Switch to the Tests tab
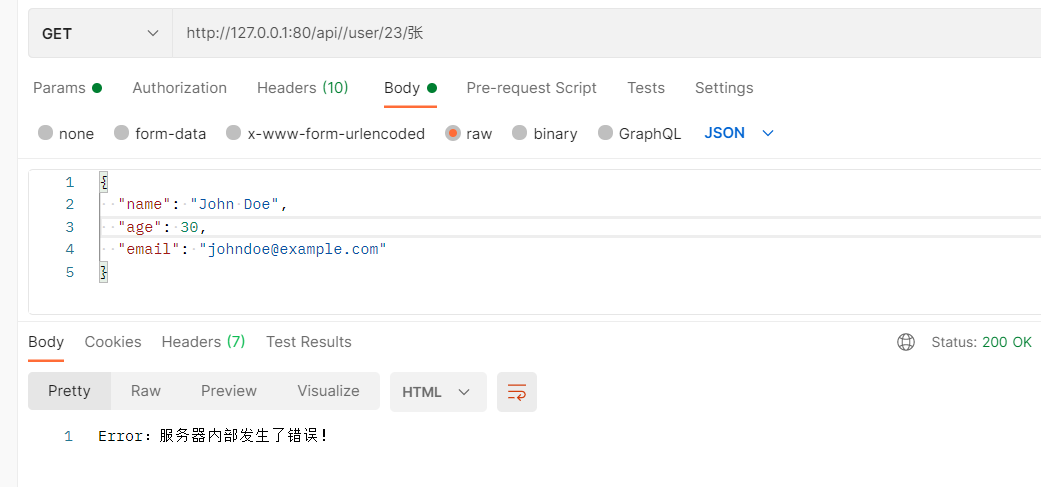The height and width of the screenshot is (487, 1041). (646, 88)
